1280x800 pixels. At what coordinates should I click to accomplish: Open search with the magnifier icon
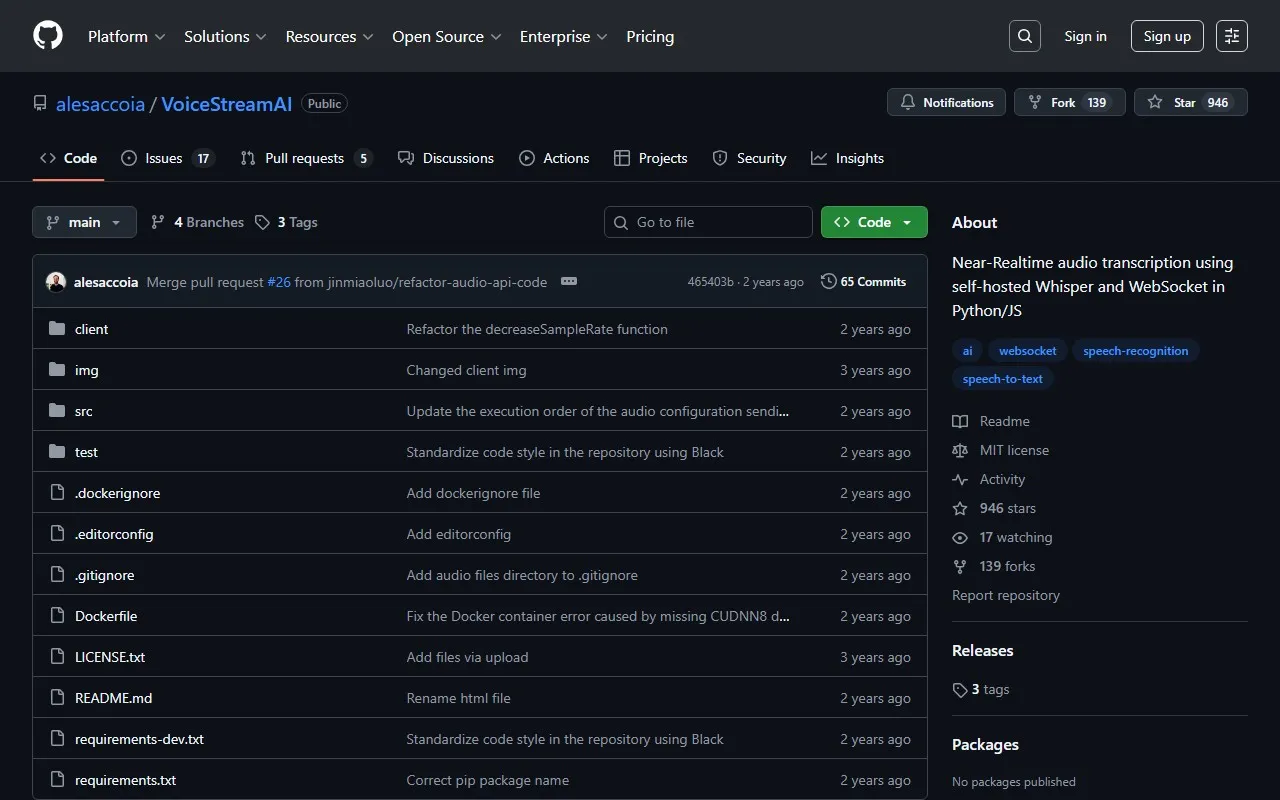tap(1024, 36)
